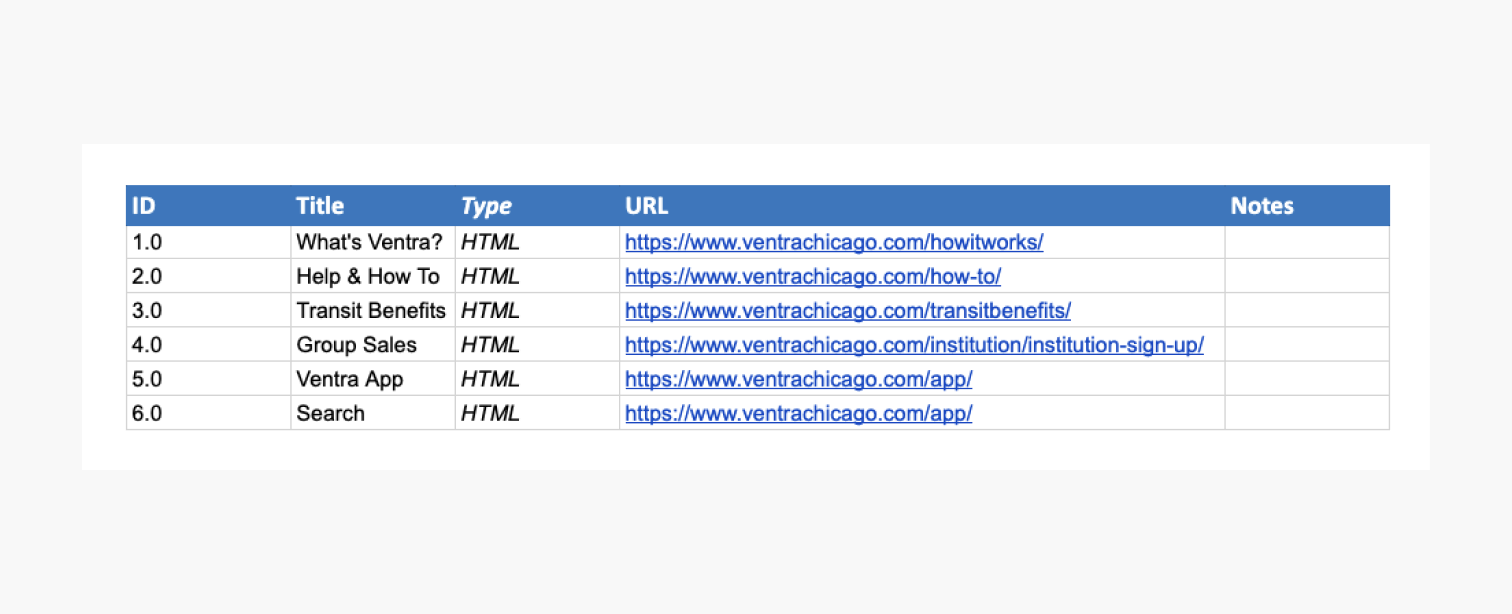Select the Search title cell
This screenshot has height=614, width=1512.
pyautogui.click(x=373, y=413)
